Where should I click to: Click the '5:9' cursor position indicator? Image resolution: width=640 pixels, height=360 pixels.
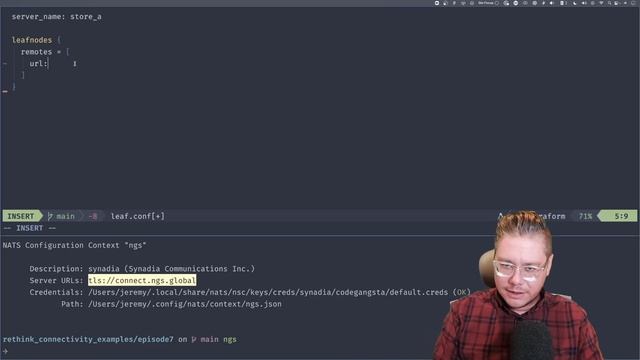(621, 216)
